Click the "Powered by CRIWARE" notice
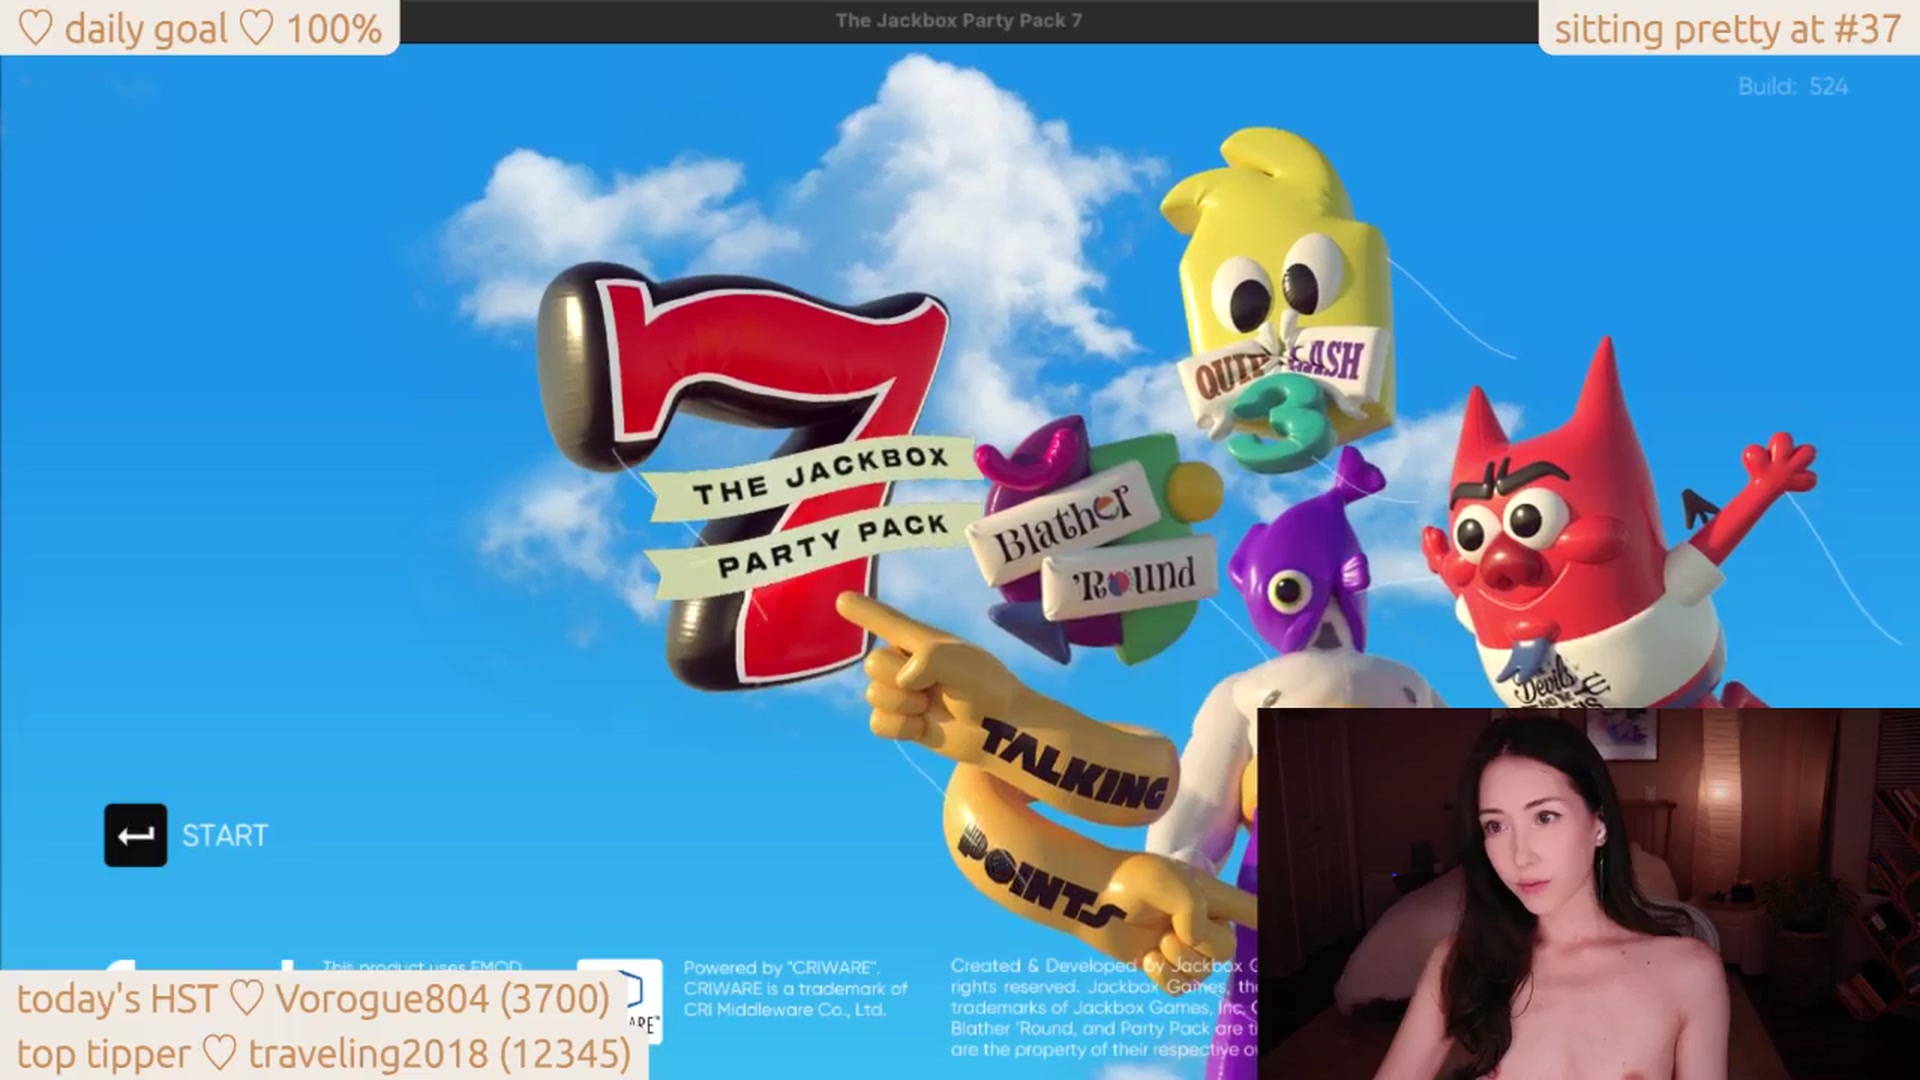The image size is (1920, 1080). (796, 988)
